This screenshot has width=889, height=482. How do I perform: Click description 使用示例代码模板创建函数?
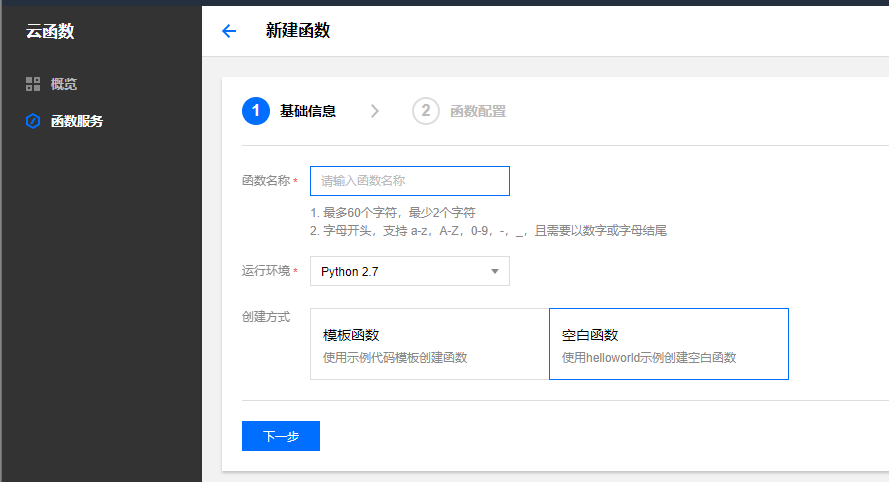(x=395, y=357)
